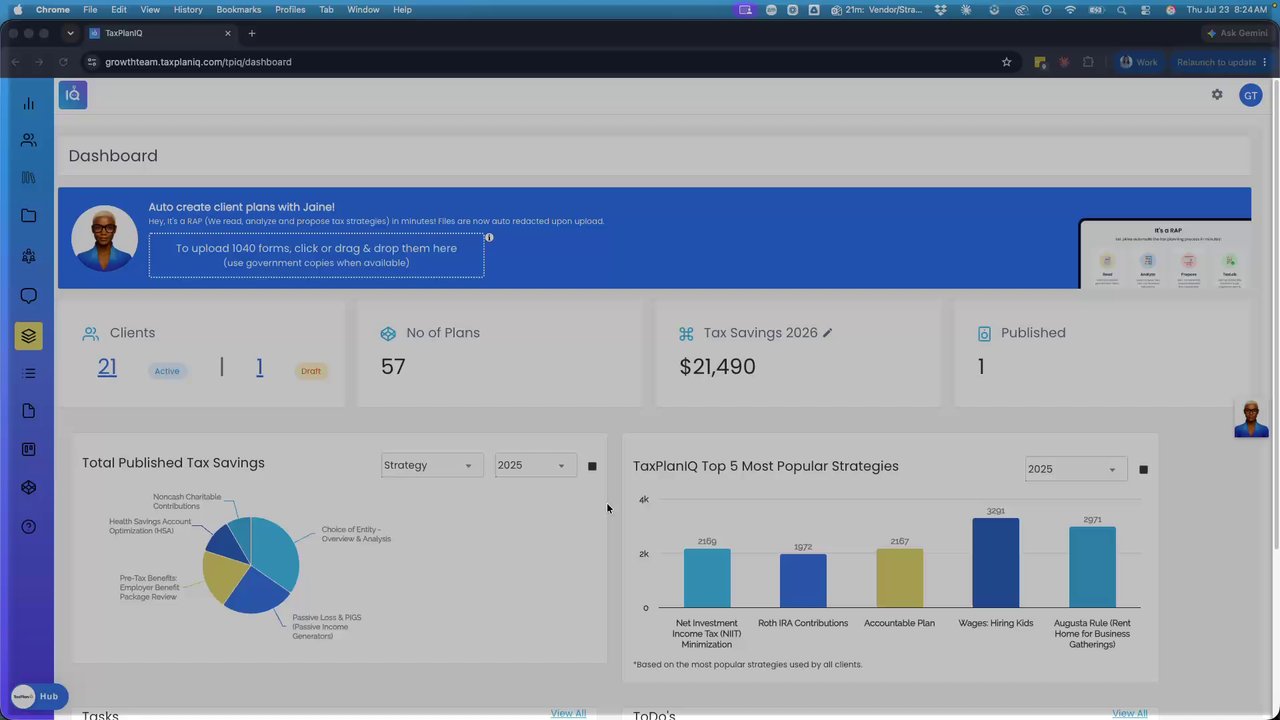Open the bar chart icon in sidebar

click(28, 104)
